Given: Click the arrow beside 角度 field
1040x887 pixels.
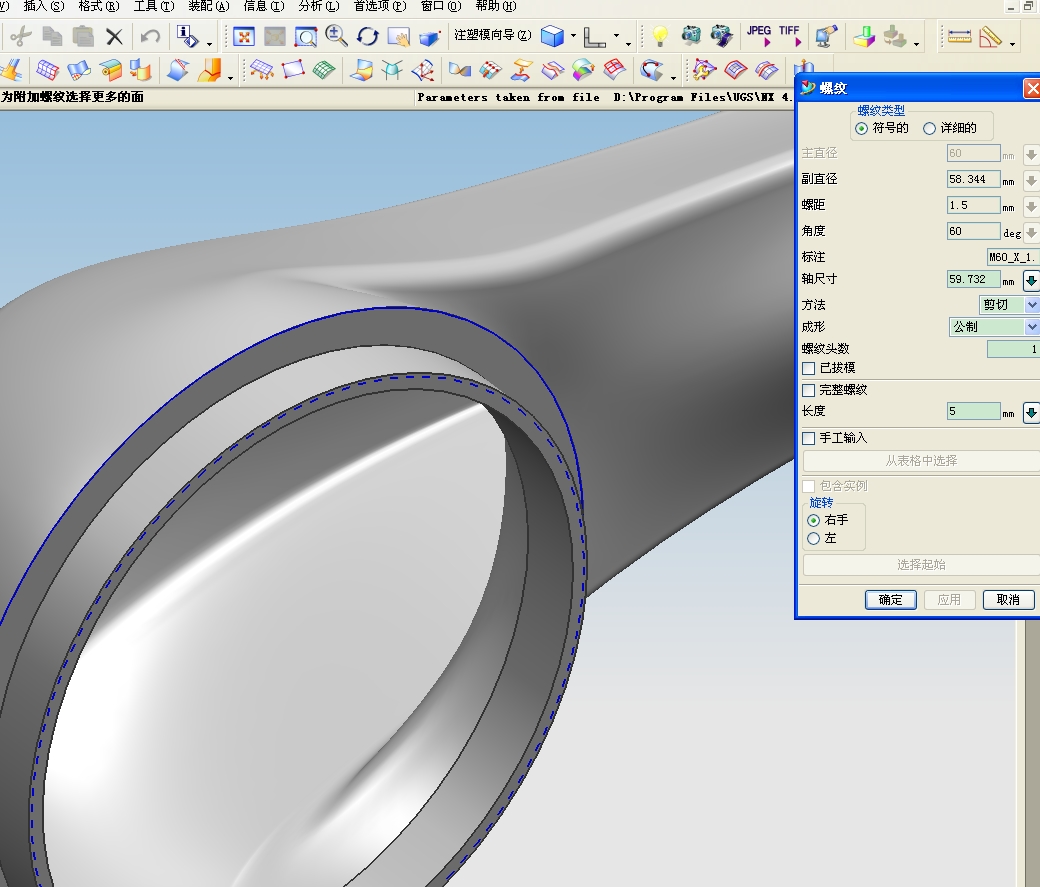Looking at the screenshot, I should point(1031,232).
